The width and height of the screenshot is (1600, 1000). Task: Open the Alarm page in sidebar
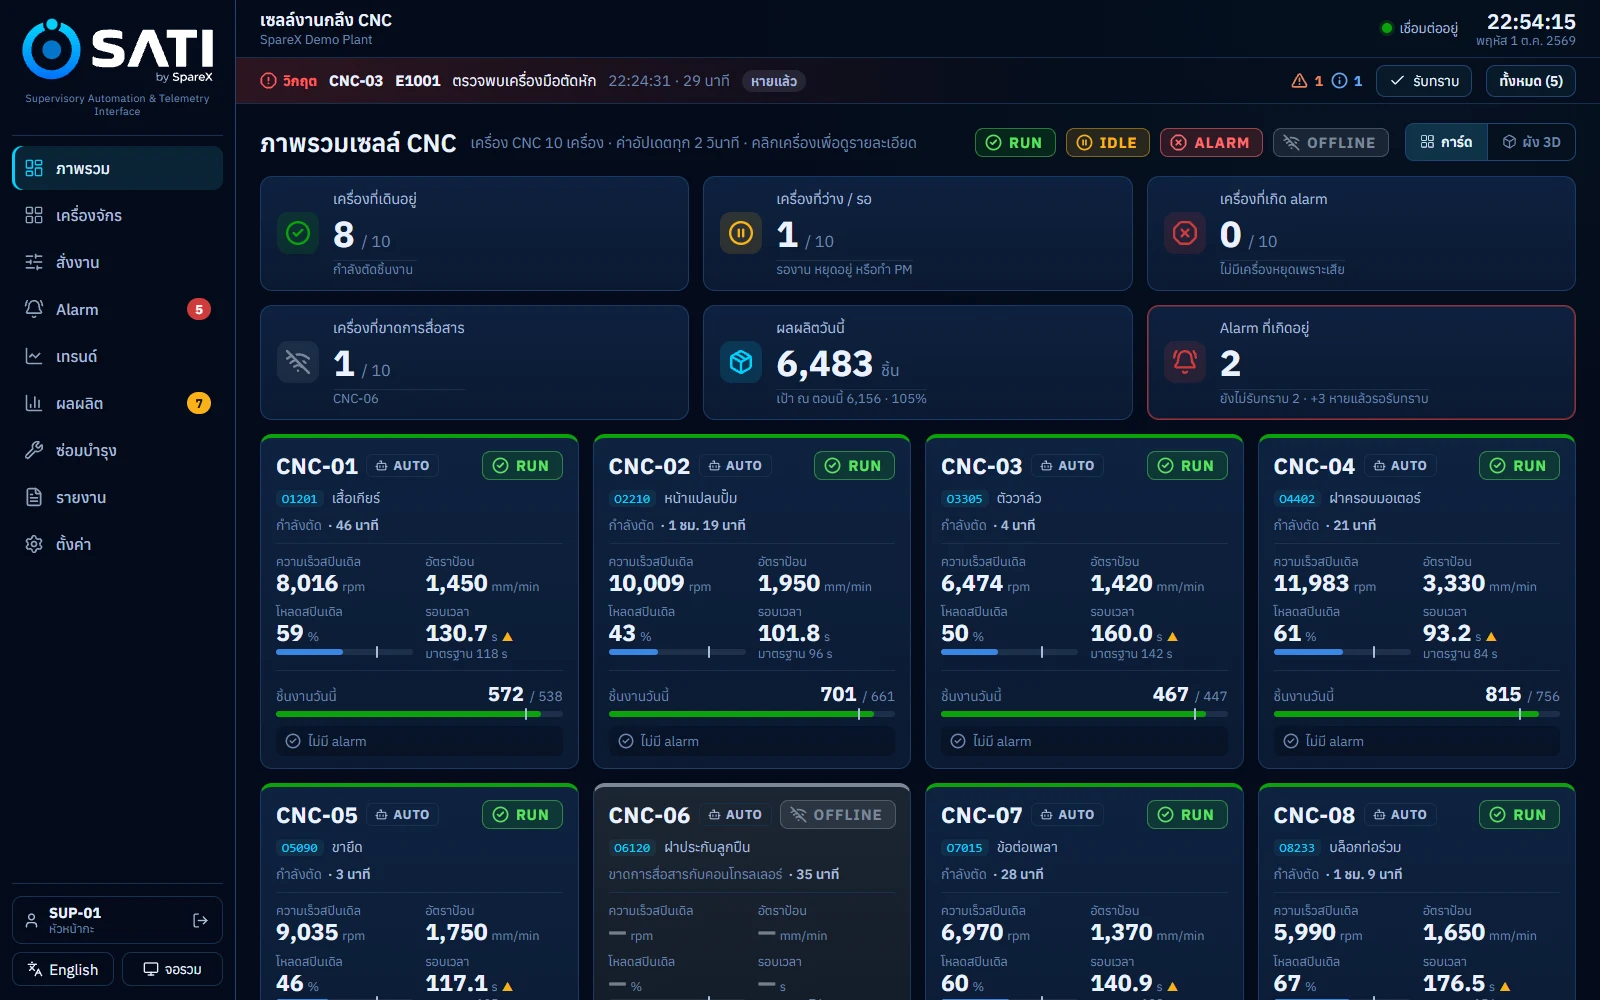tap(117, 309)
